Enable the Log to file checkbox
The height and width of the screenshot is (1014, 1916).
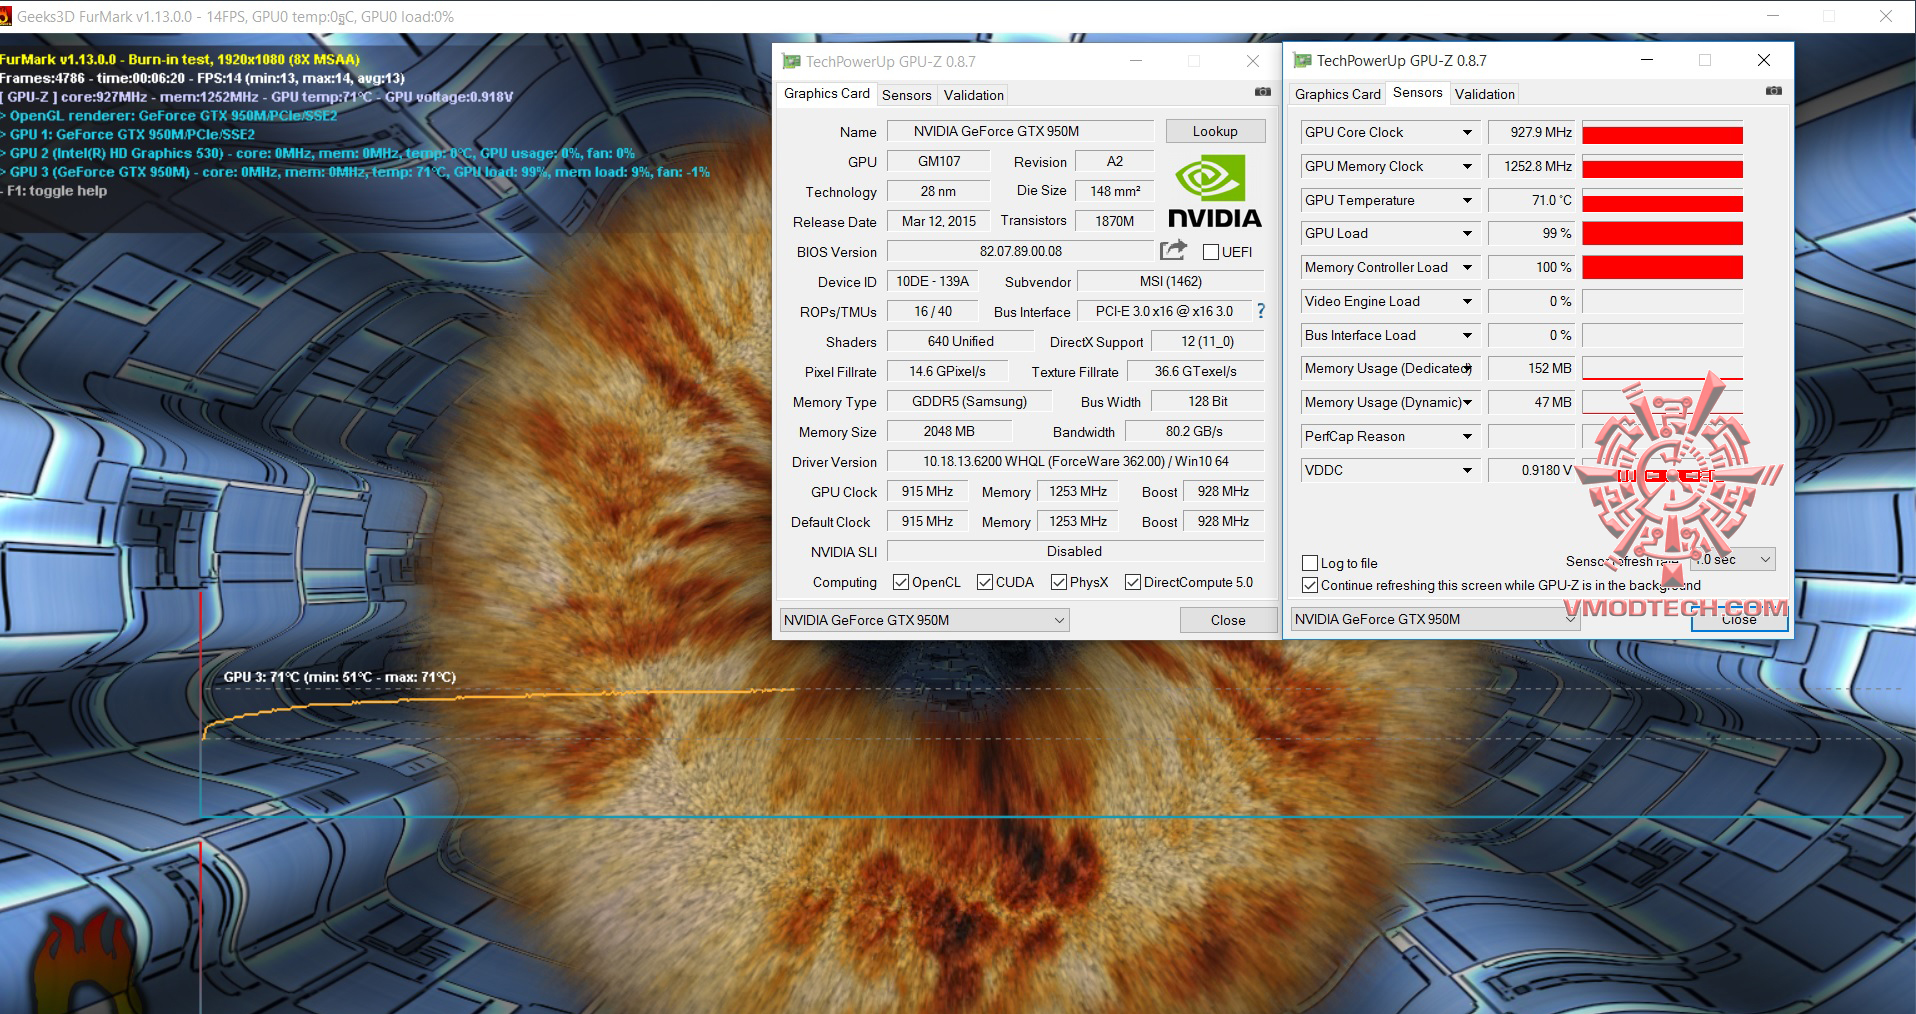[x=1310, y=563]
